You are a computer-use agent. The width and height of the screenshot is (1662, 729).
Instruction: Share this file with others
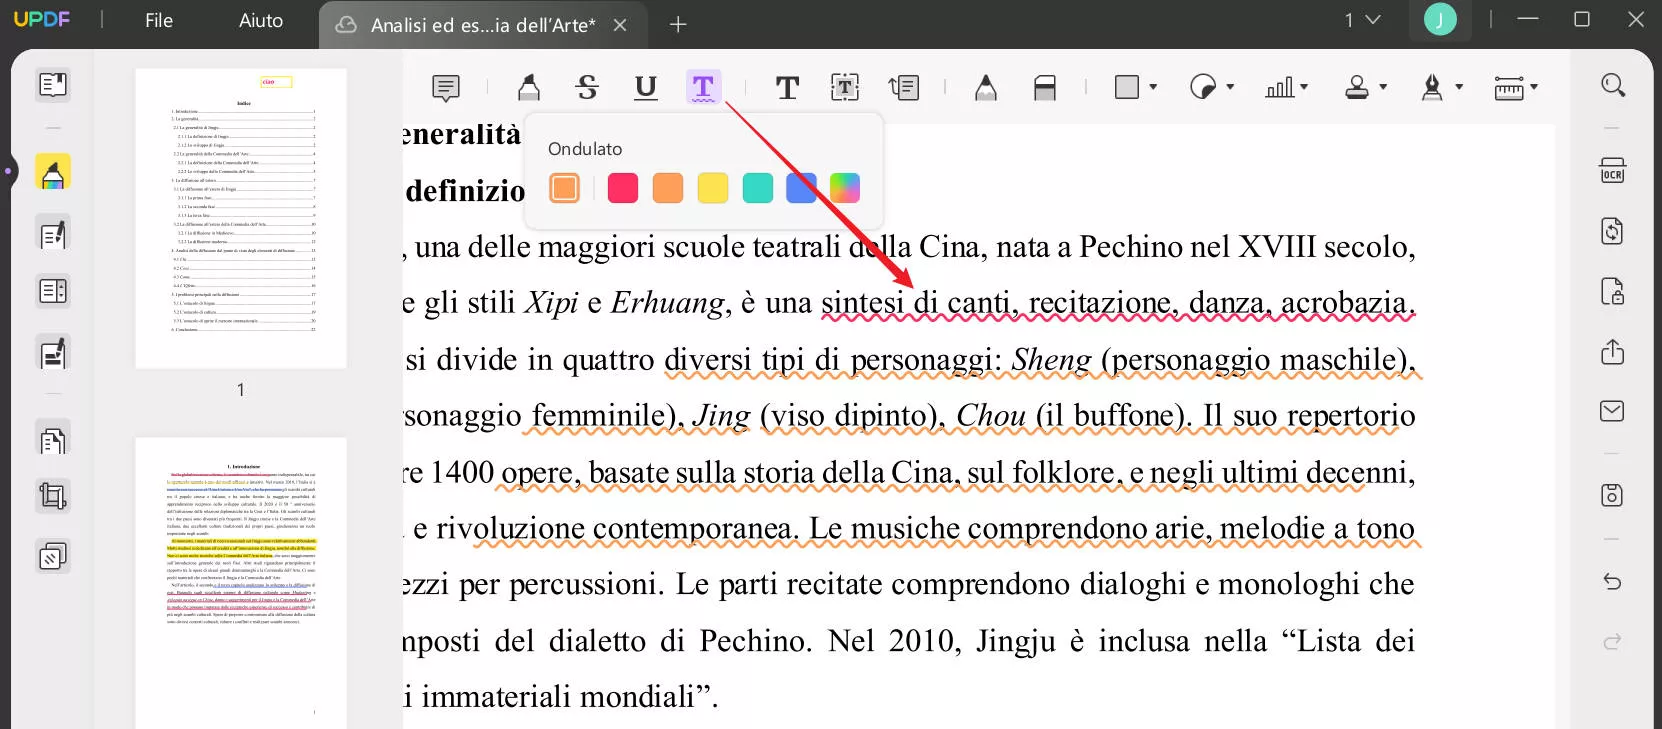point(1612,352)
